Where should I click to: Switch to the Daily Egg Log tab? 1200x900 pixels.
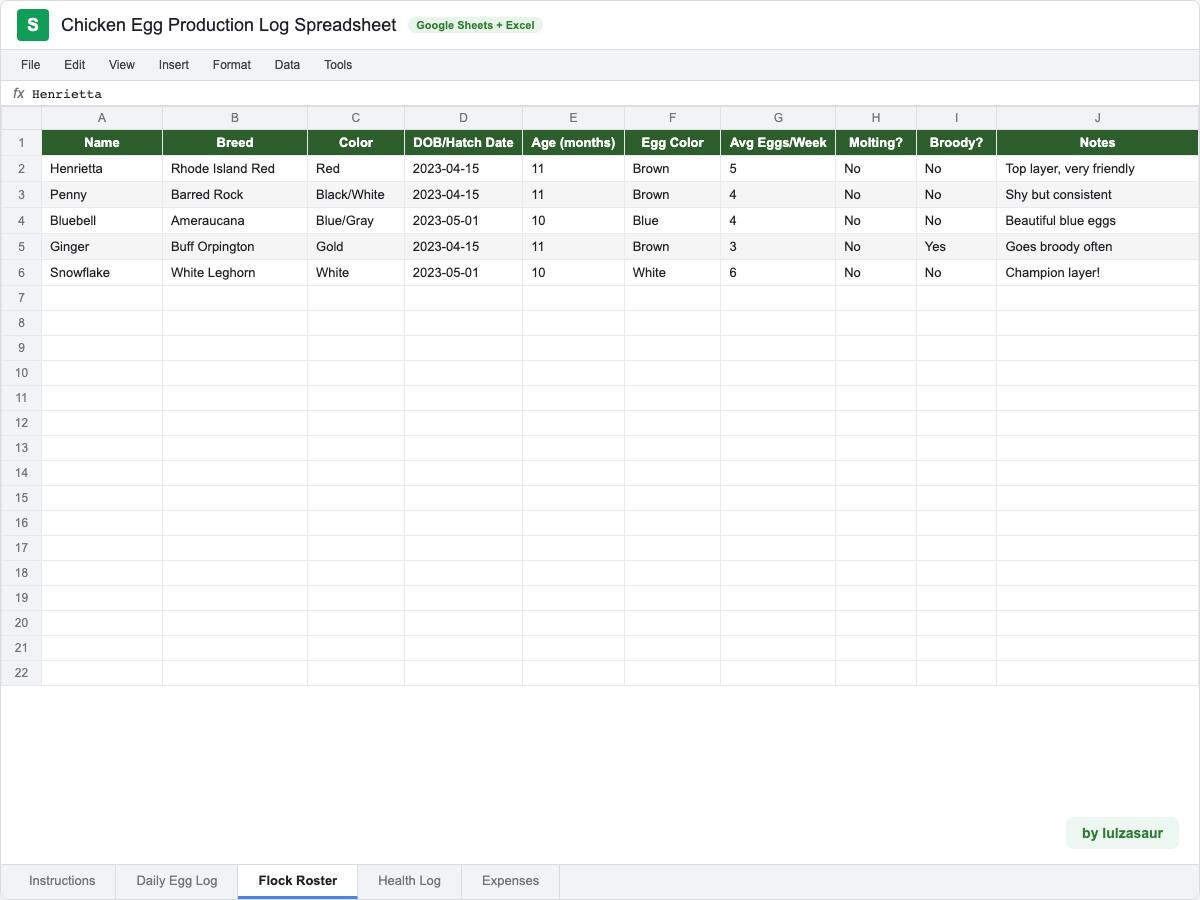177,881
